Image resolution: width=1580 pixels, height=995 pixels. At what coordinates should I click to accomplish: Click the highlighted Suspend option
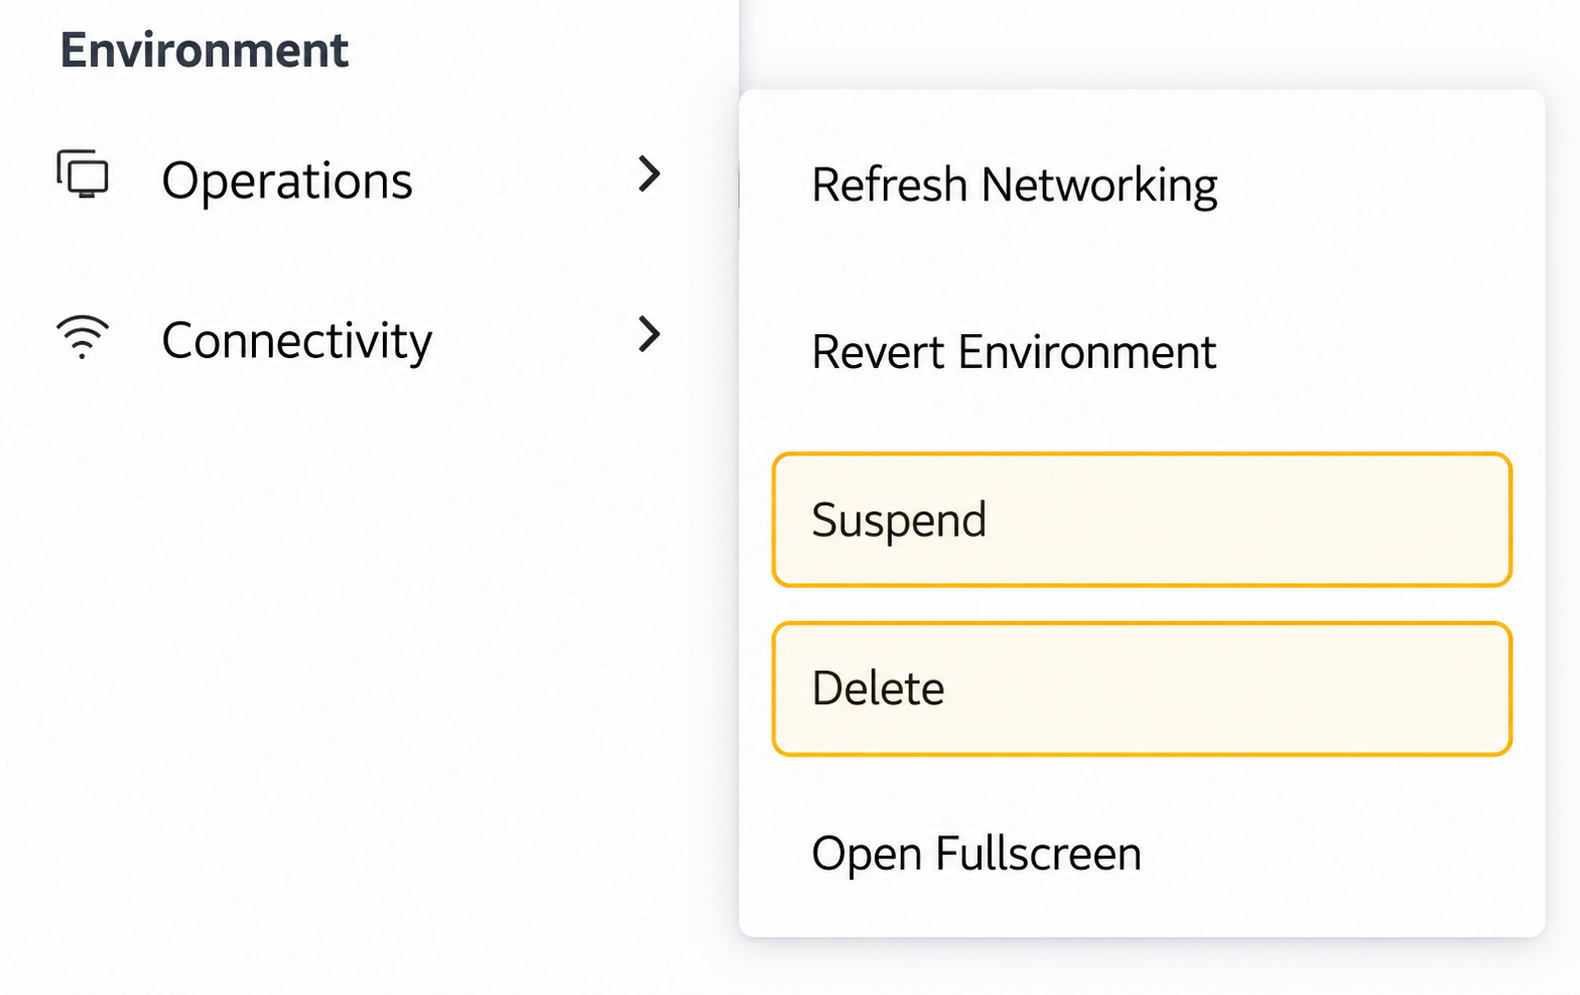point(1141,520)
